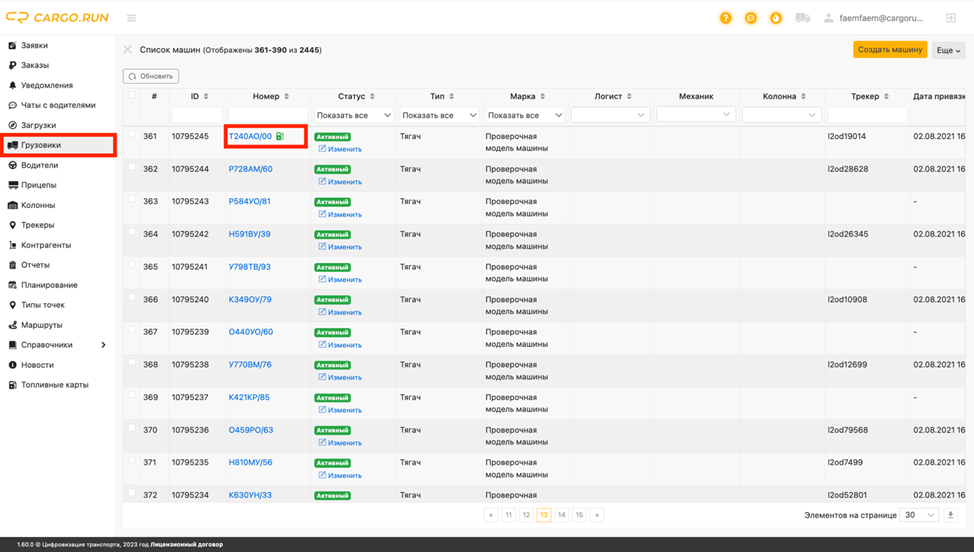Go to page 14 in pagination
This screenshot has height=552, width=974.
[562, 515]
